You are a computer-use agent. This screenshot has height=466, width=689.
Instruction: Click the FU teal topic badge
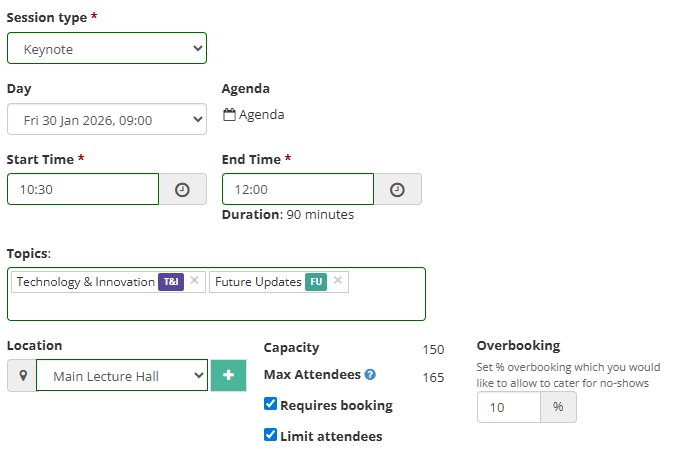(x=316, y=282)
